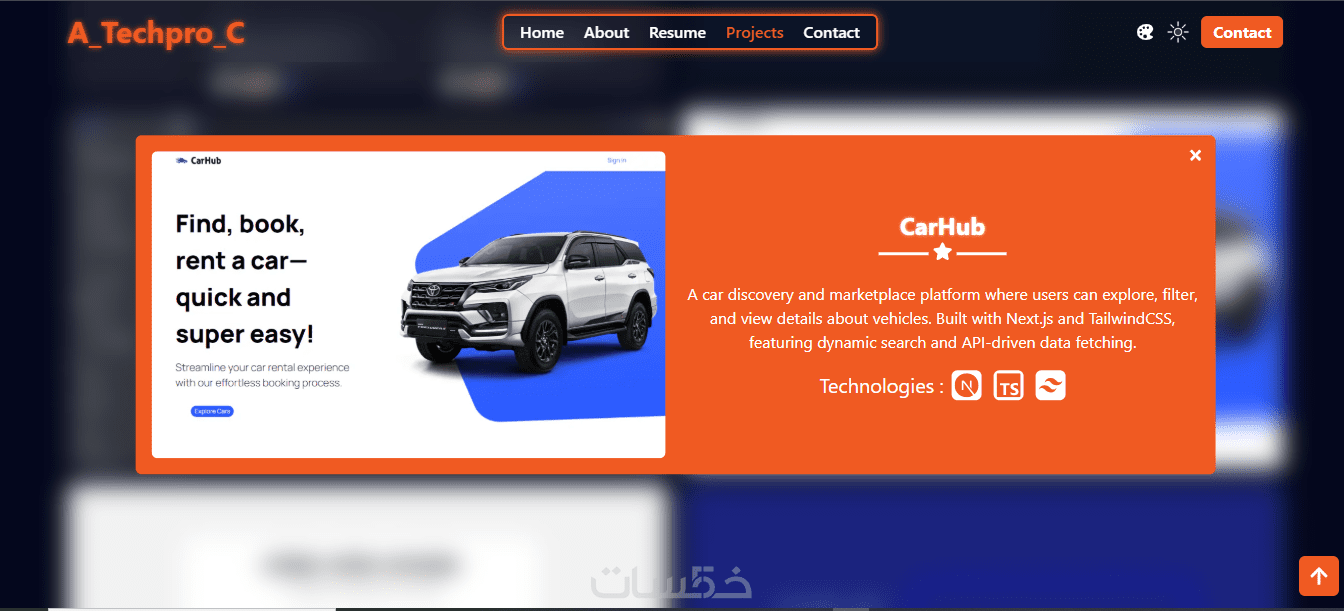Click the Explore Cars button in preview

[x=212, y=411]
